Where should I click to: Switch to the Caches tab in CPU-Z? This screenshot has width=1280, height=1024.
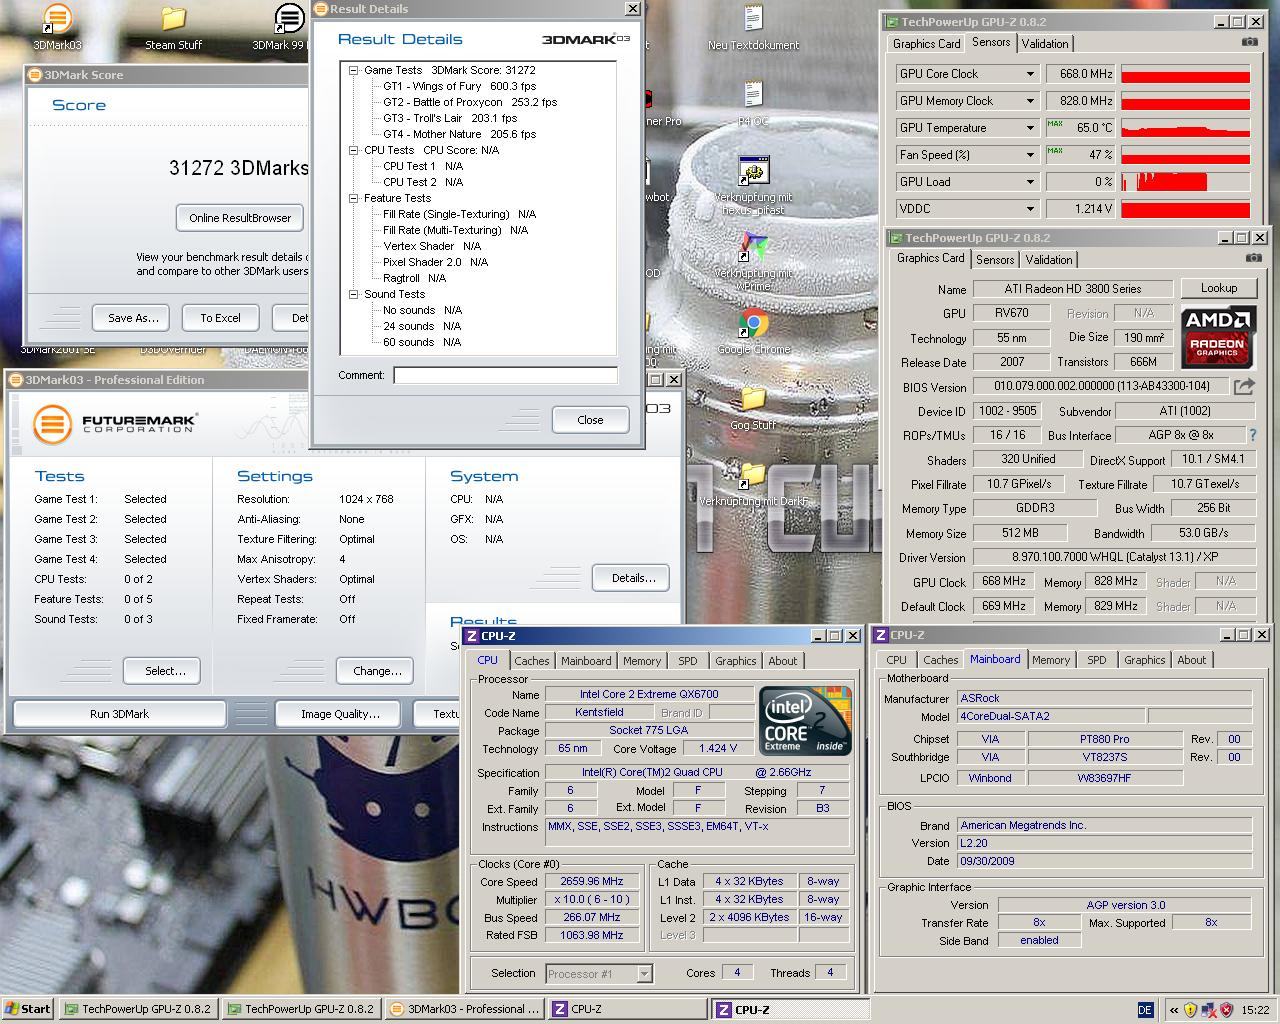coord(531,661)
